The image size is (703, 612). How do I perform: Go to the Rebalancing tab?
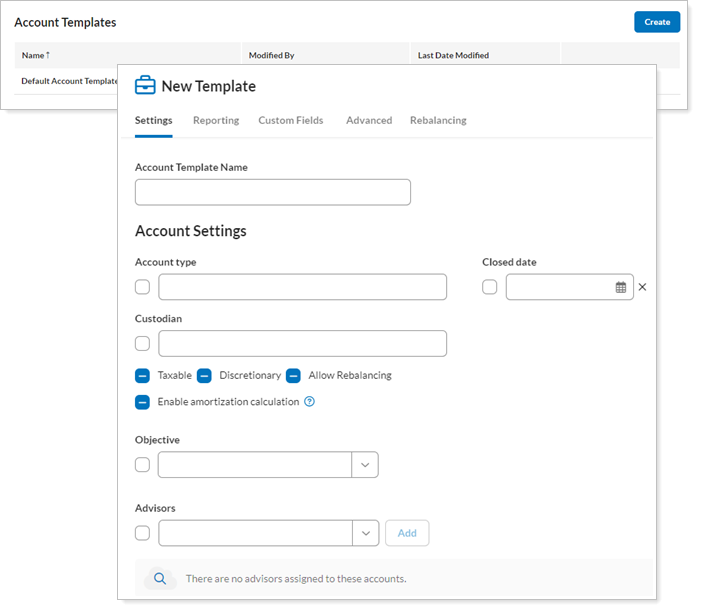pyautogui.click(x=438, y=120)
